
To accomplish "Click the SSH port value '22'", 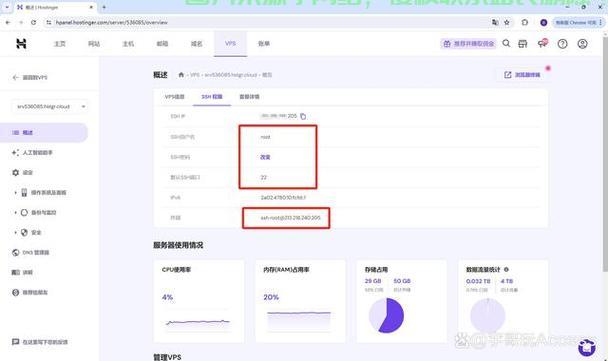I will [264, 177].
